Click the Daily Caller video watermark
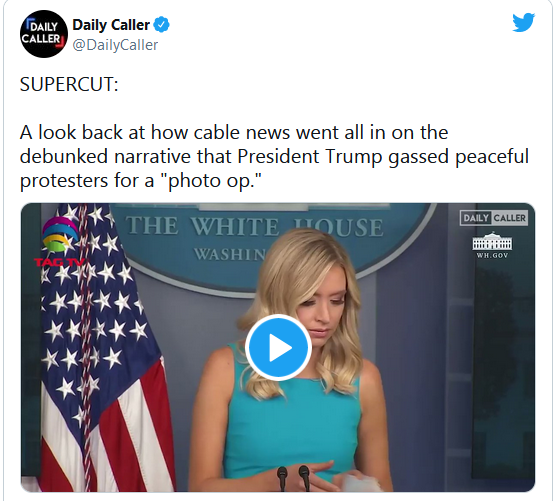 (494, 218)
